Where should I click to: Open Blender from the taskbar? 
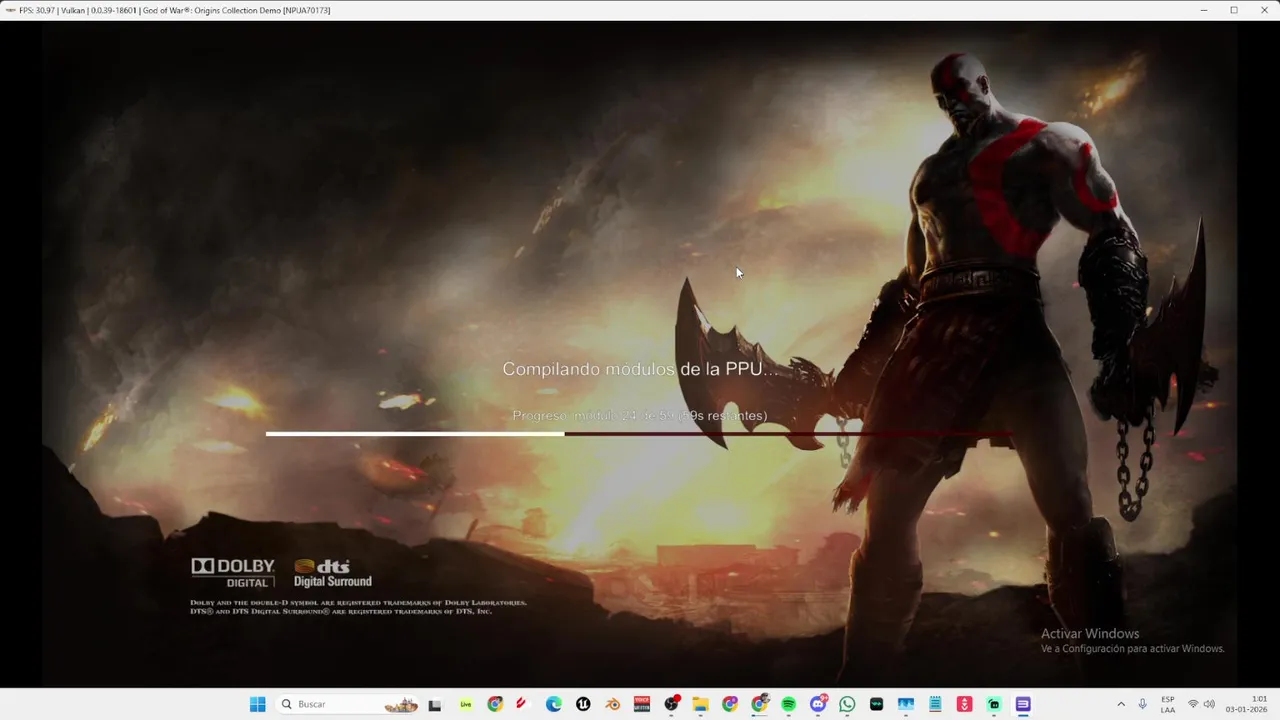(x=612, y=704)
